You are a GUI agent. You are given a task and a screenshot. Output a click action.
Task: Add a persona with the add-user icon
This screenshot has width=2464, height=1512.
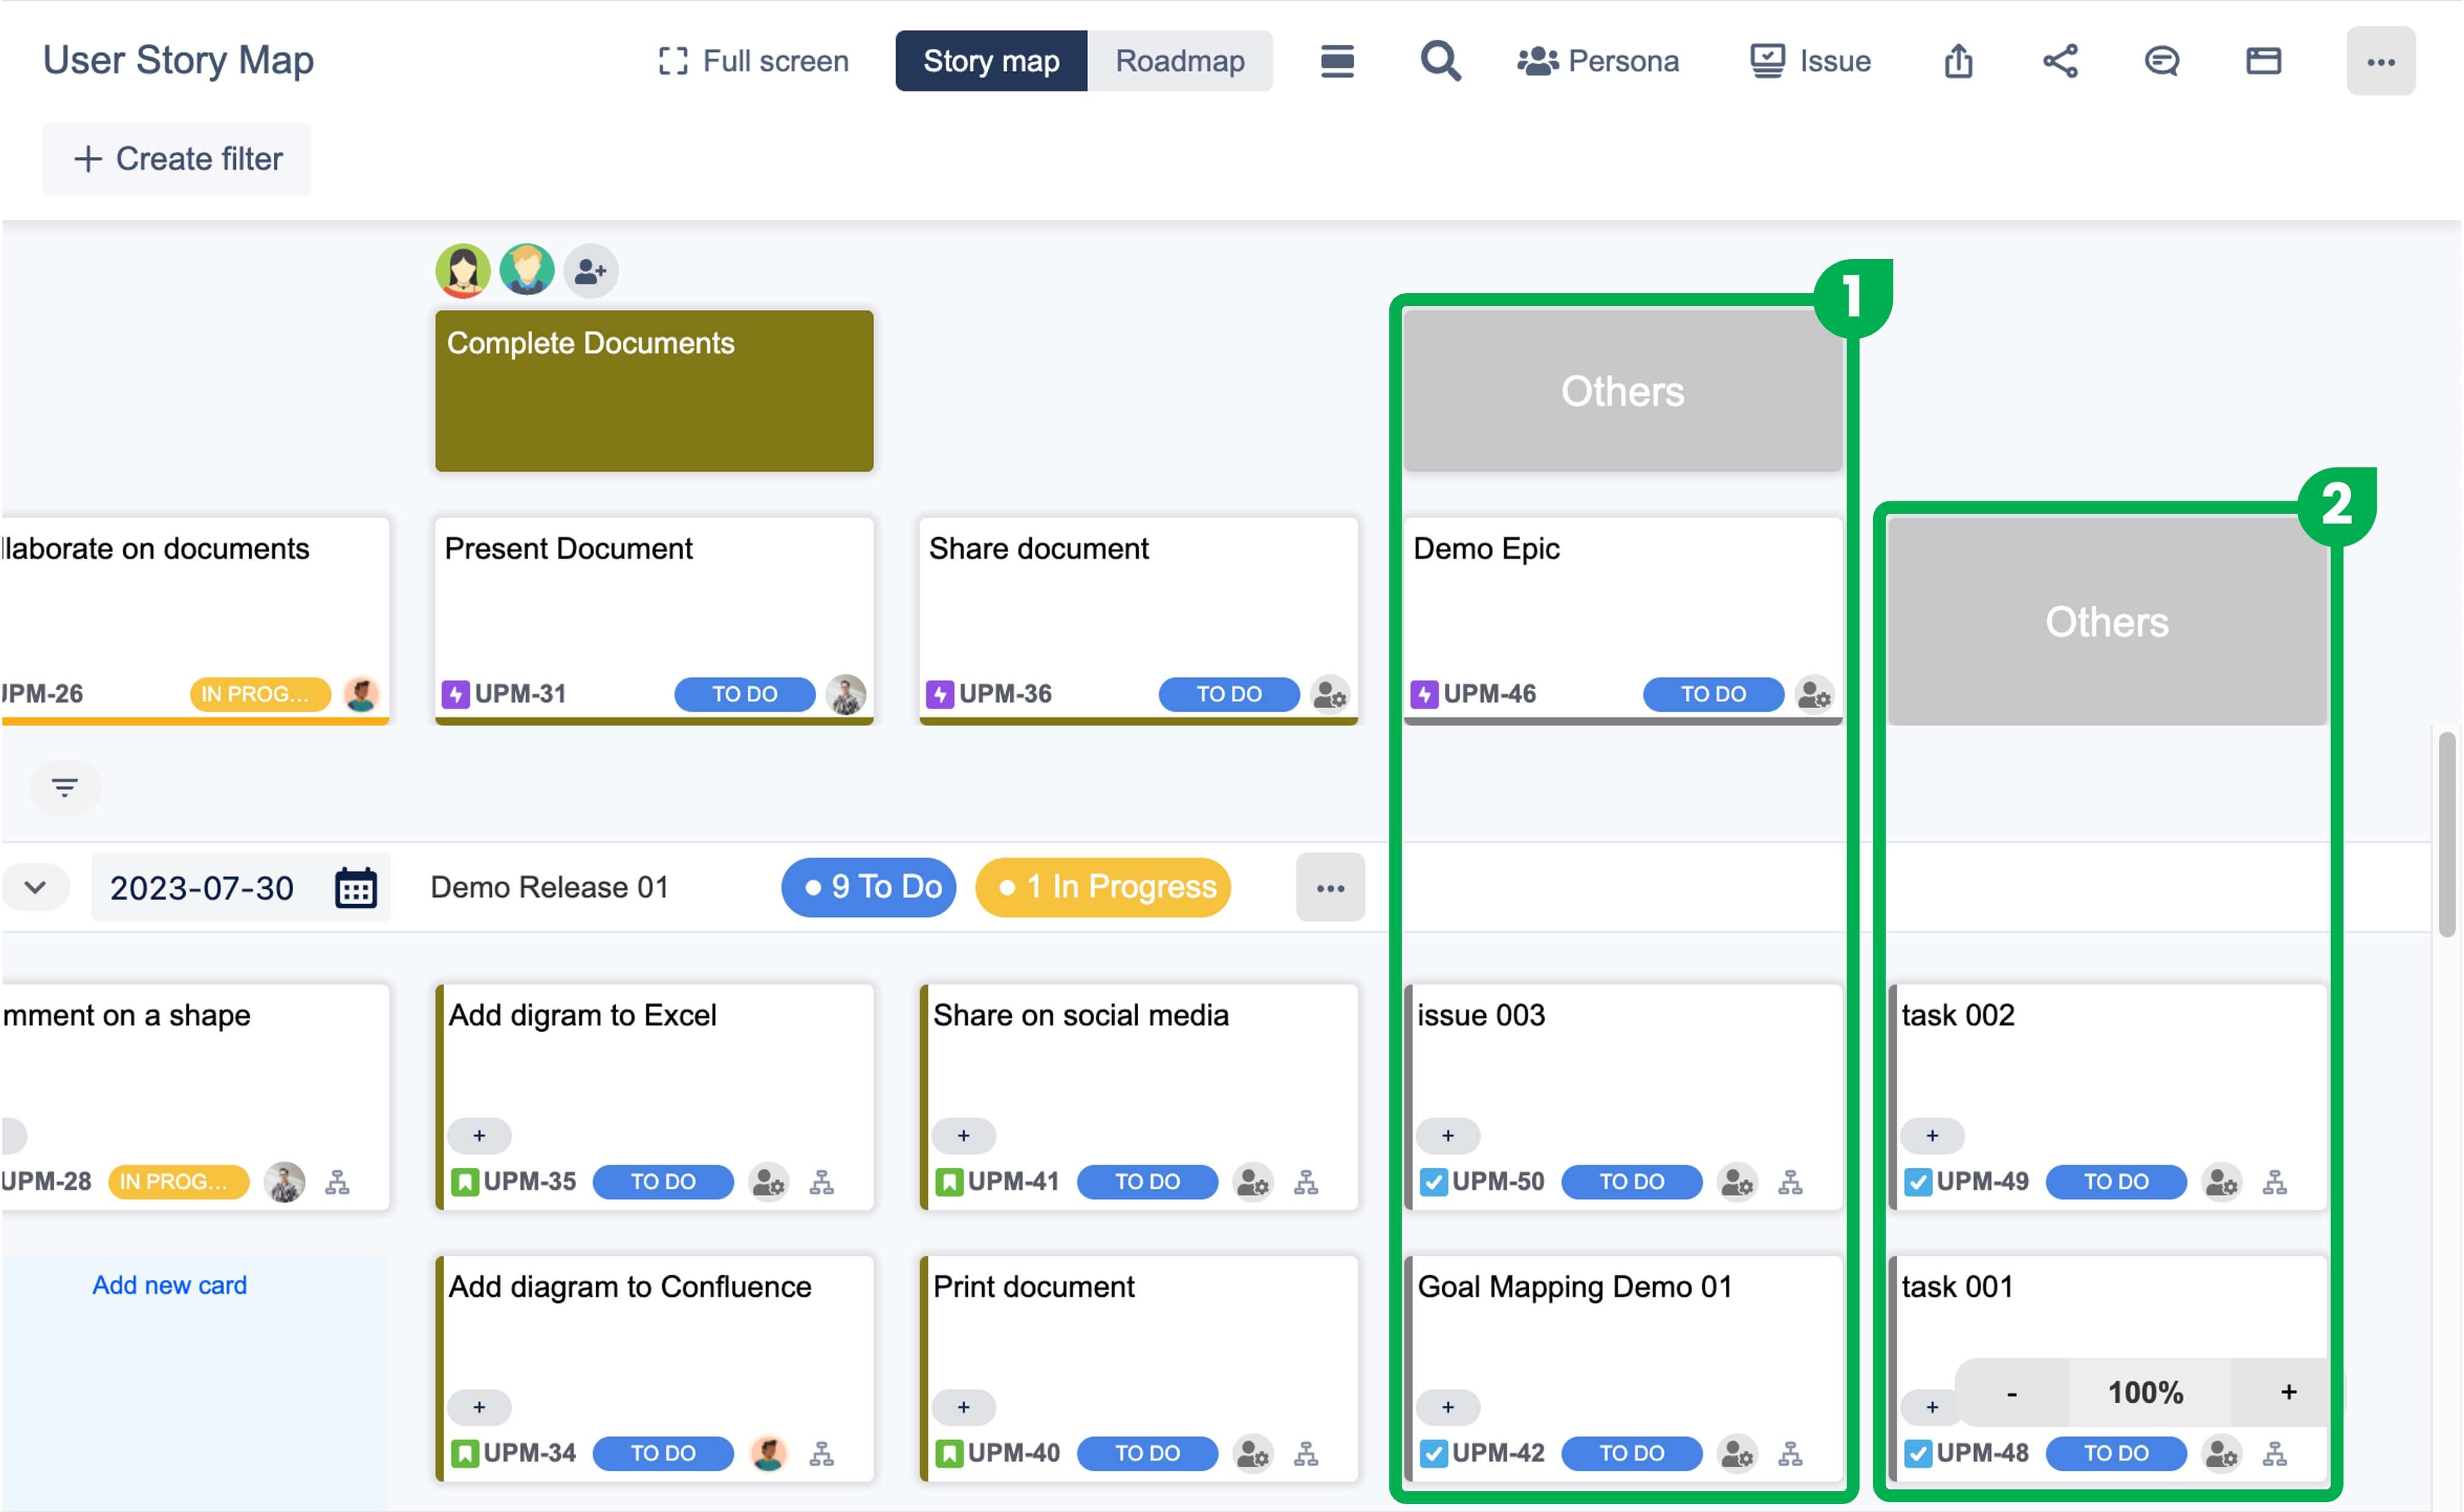pos(591,271)
